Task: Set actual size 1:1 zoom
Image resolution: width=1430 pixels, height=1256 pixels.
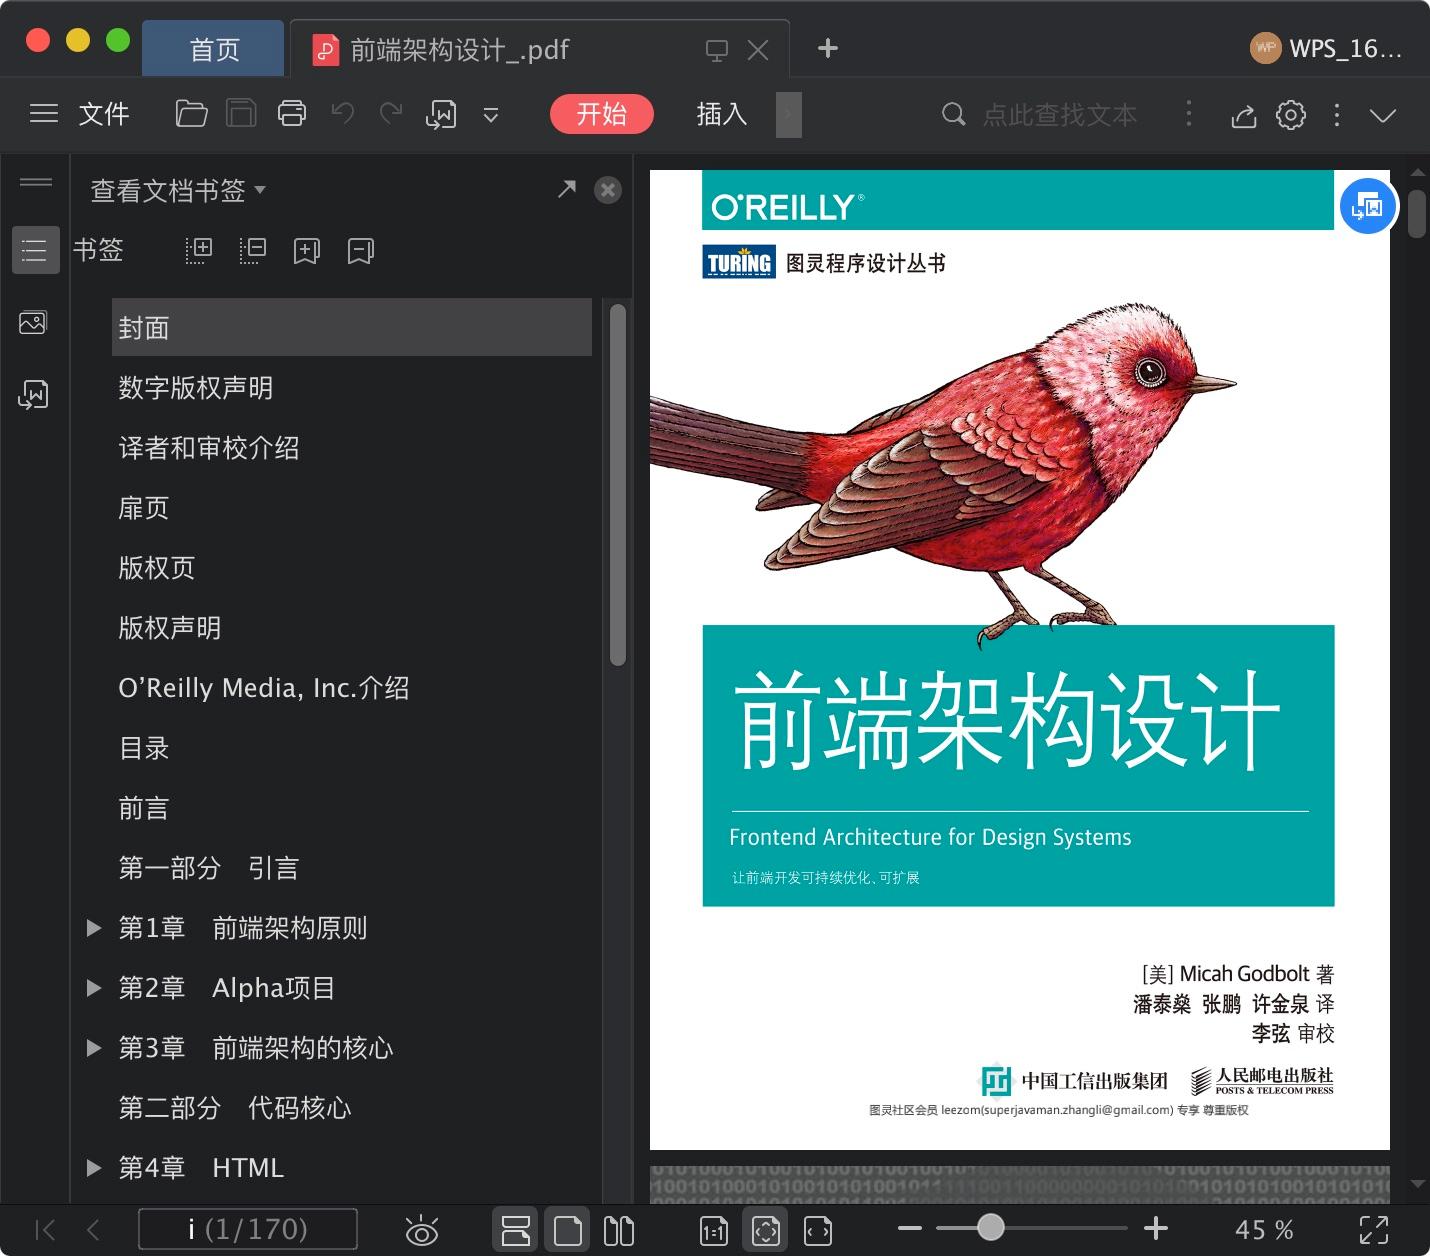Action: 714,1231
